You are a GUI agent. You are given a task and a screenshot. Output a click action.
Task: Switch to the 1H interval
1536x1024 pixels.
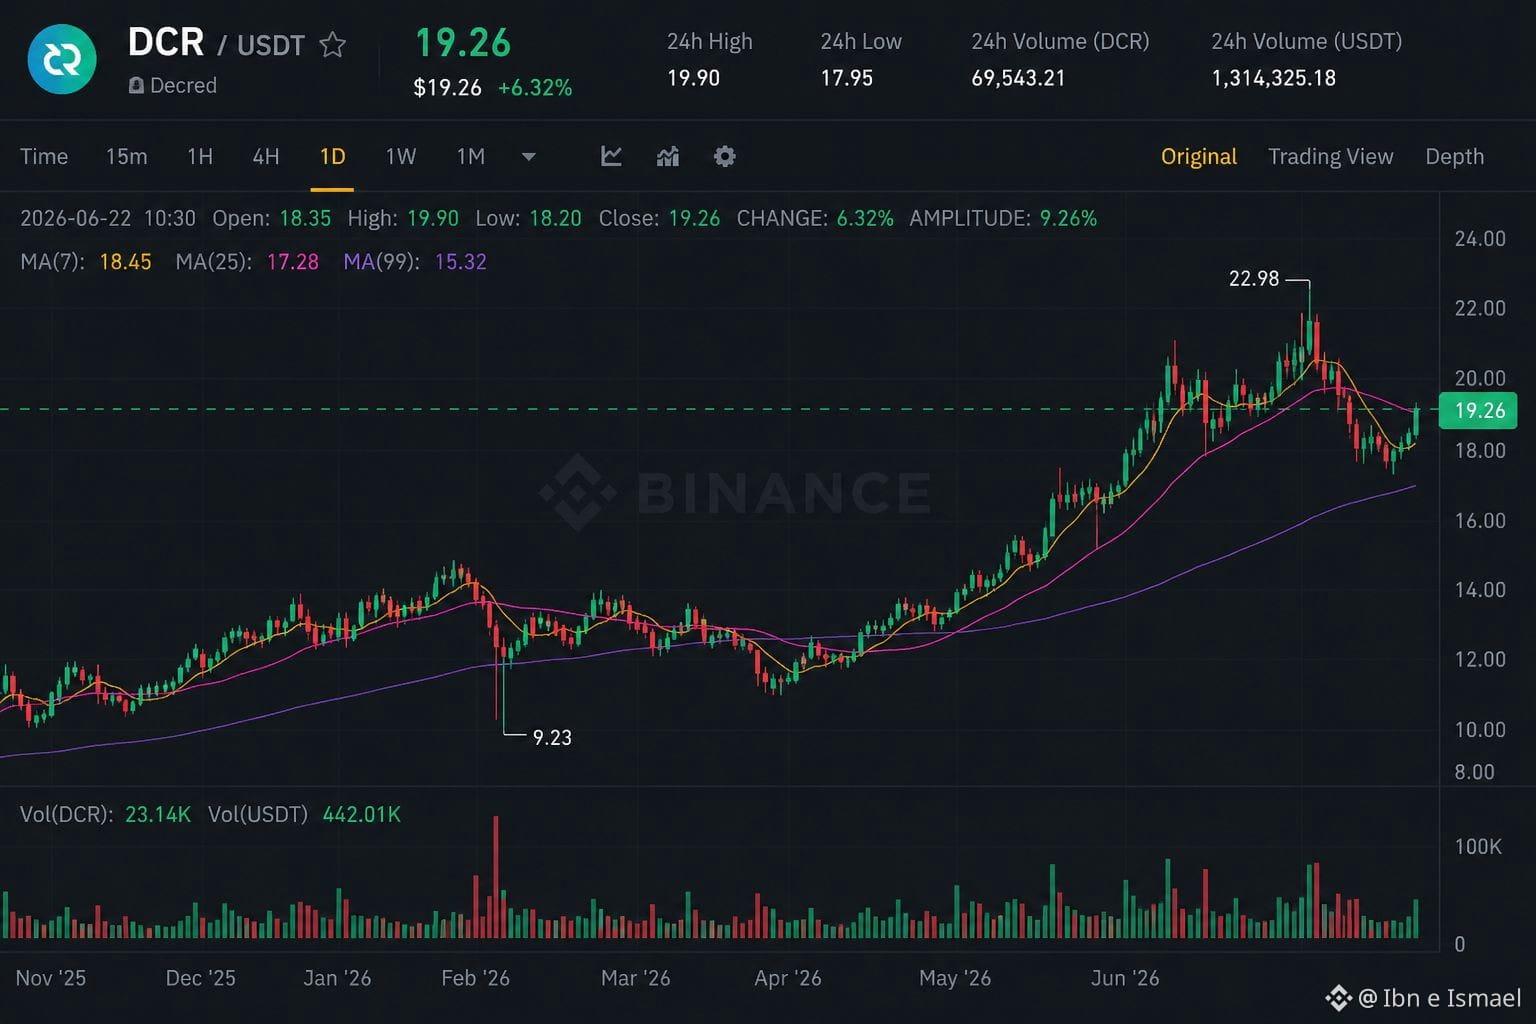coord(200,156)
